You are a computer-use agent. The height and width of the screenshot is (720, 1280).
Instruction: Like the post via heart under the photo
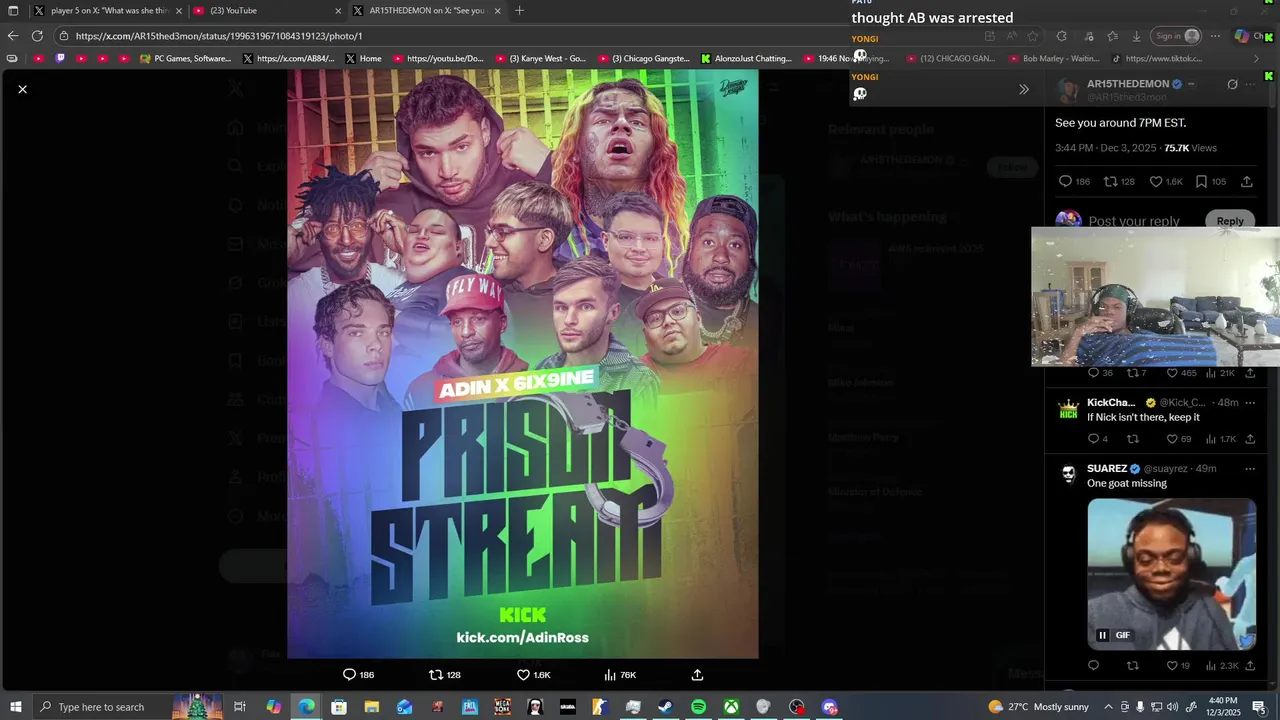[533, 675]
